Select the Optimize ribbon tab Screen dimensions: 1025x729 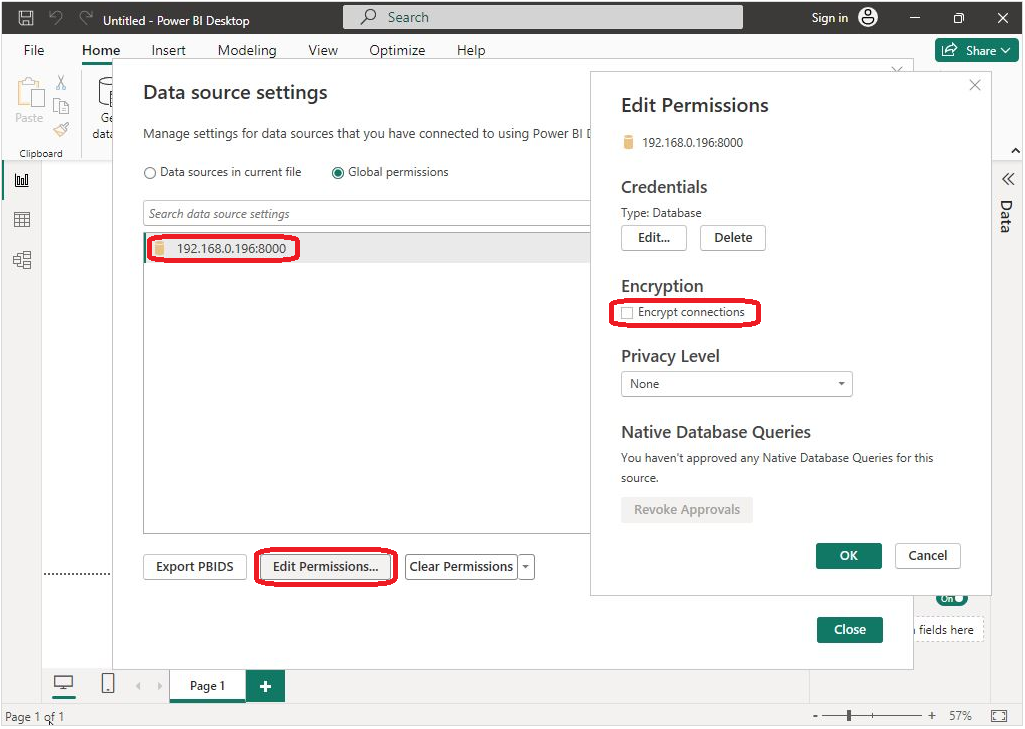coord(397,50)
